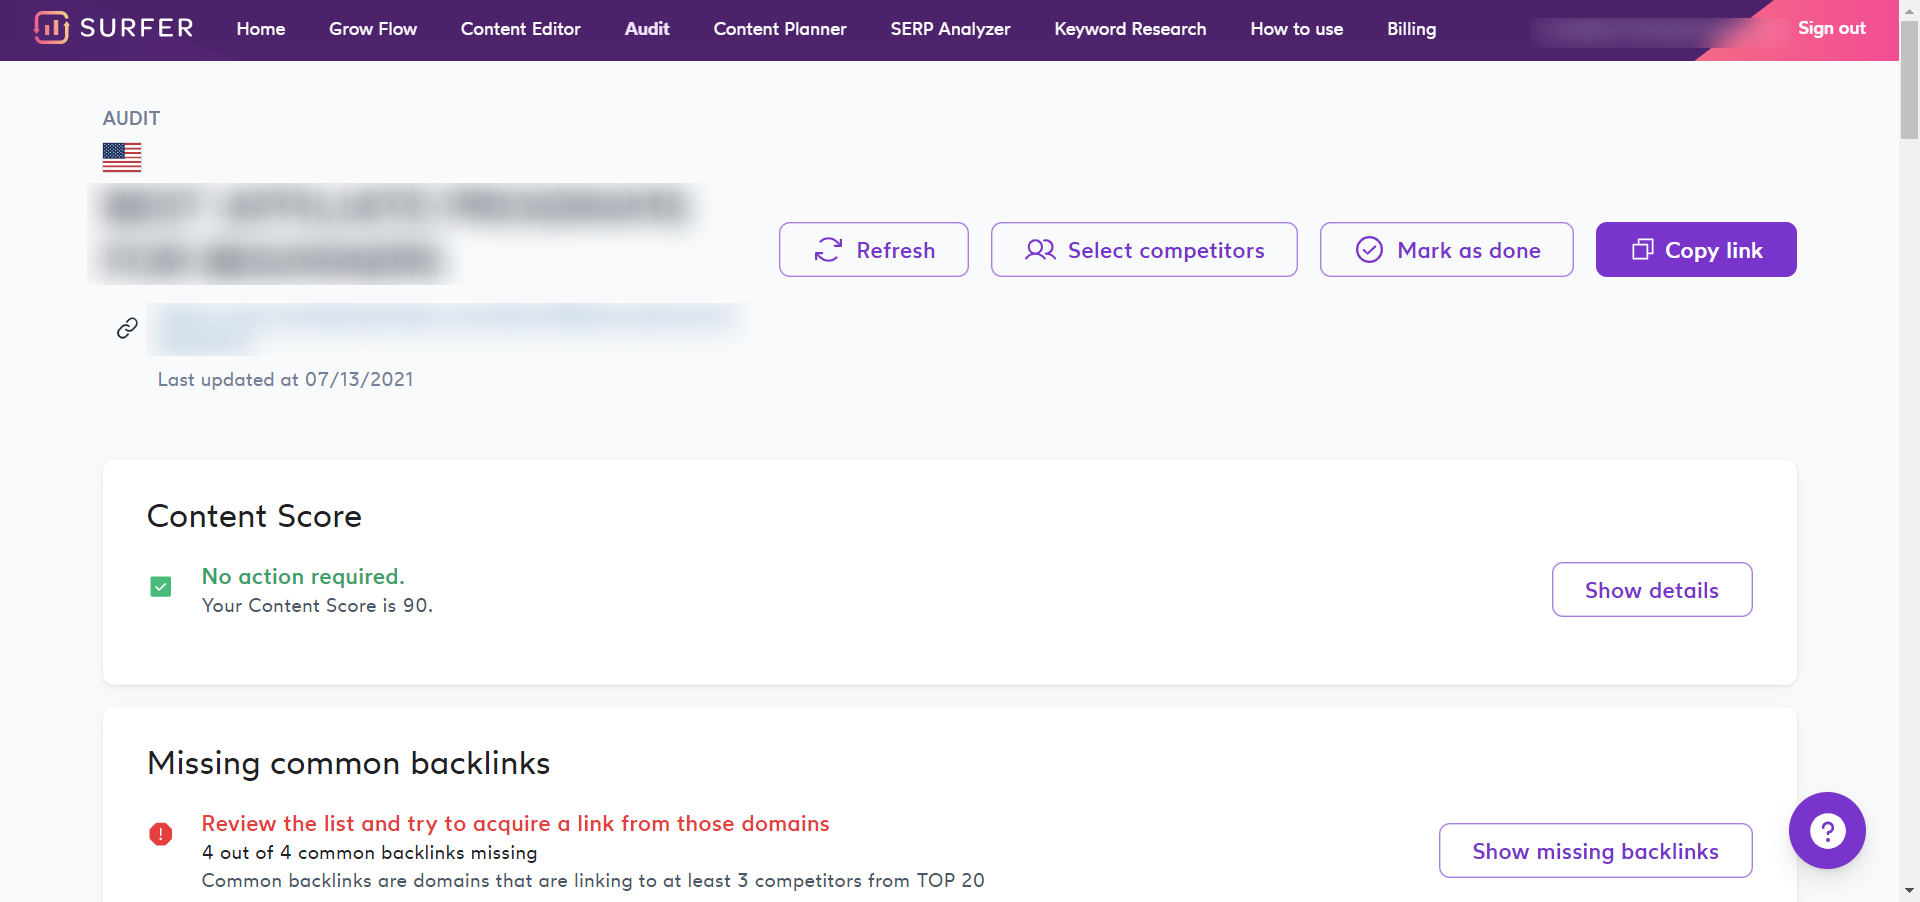This screenshot has width=1920, height=902.
Task: Mark the audit as done
Action: [x=1446, y=249]
